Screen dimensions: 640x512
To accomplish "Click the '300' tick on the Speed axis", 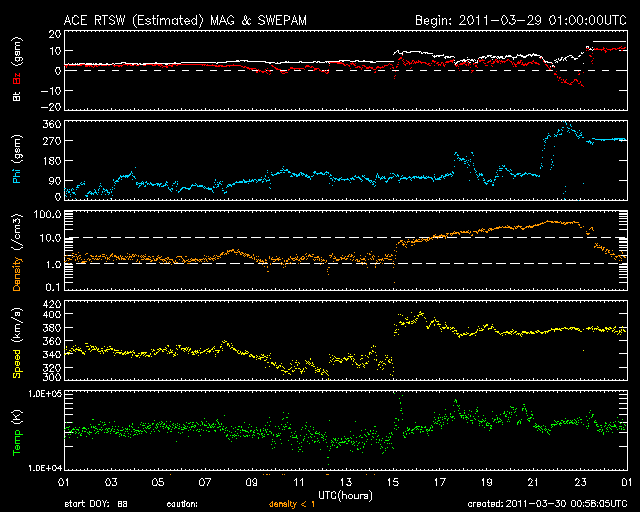I will click(52, 377).
